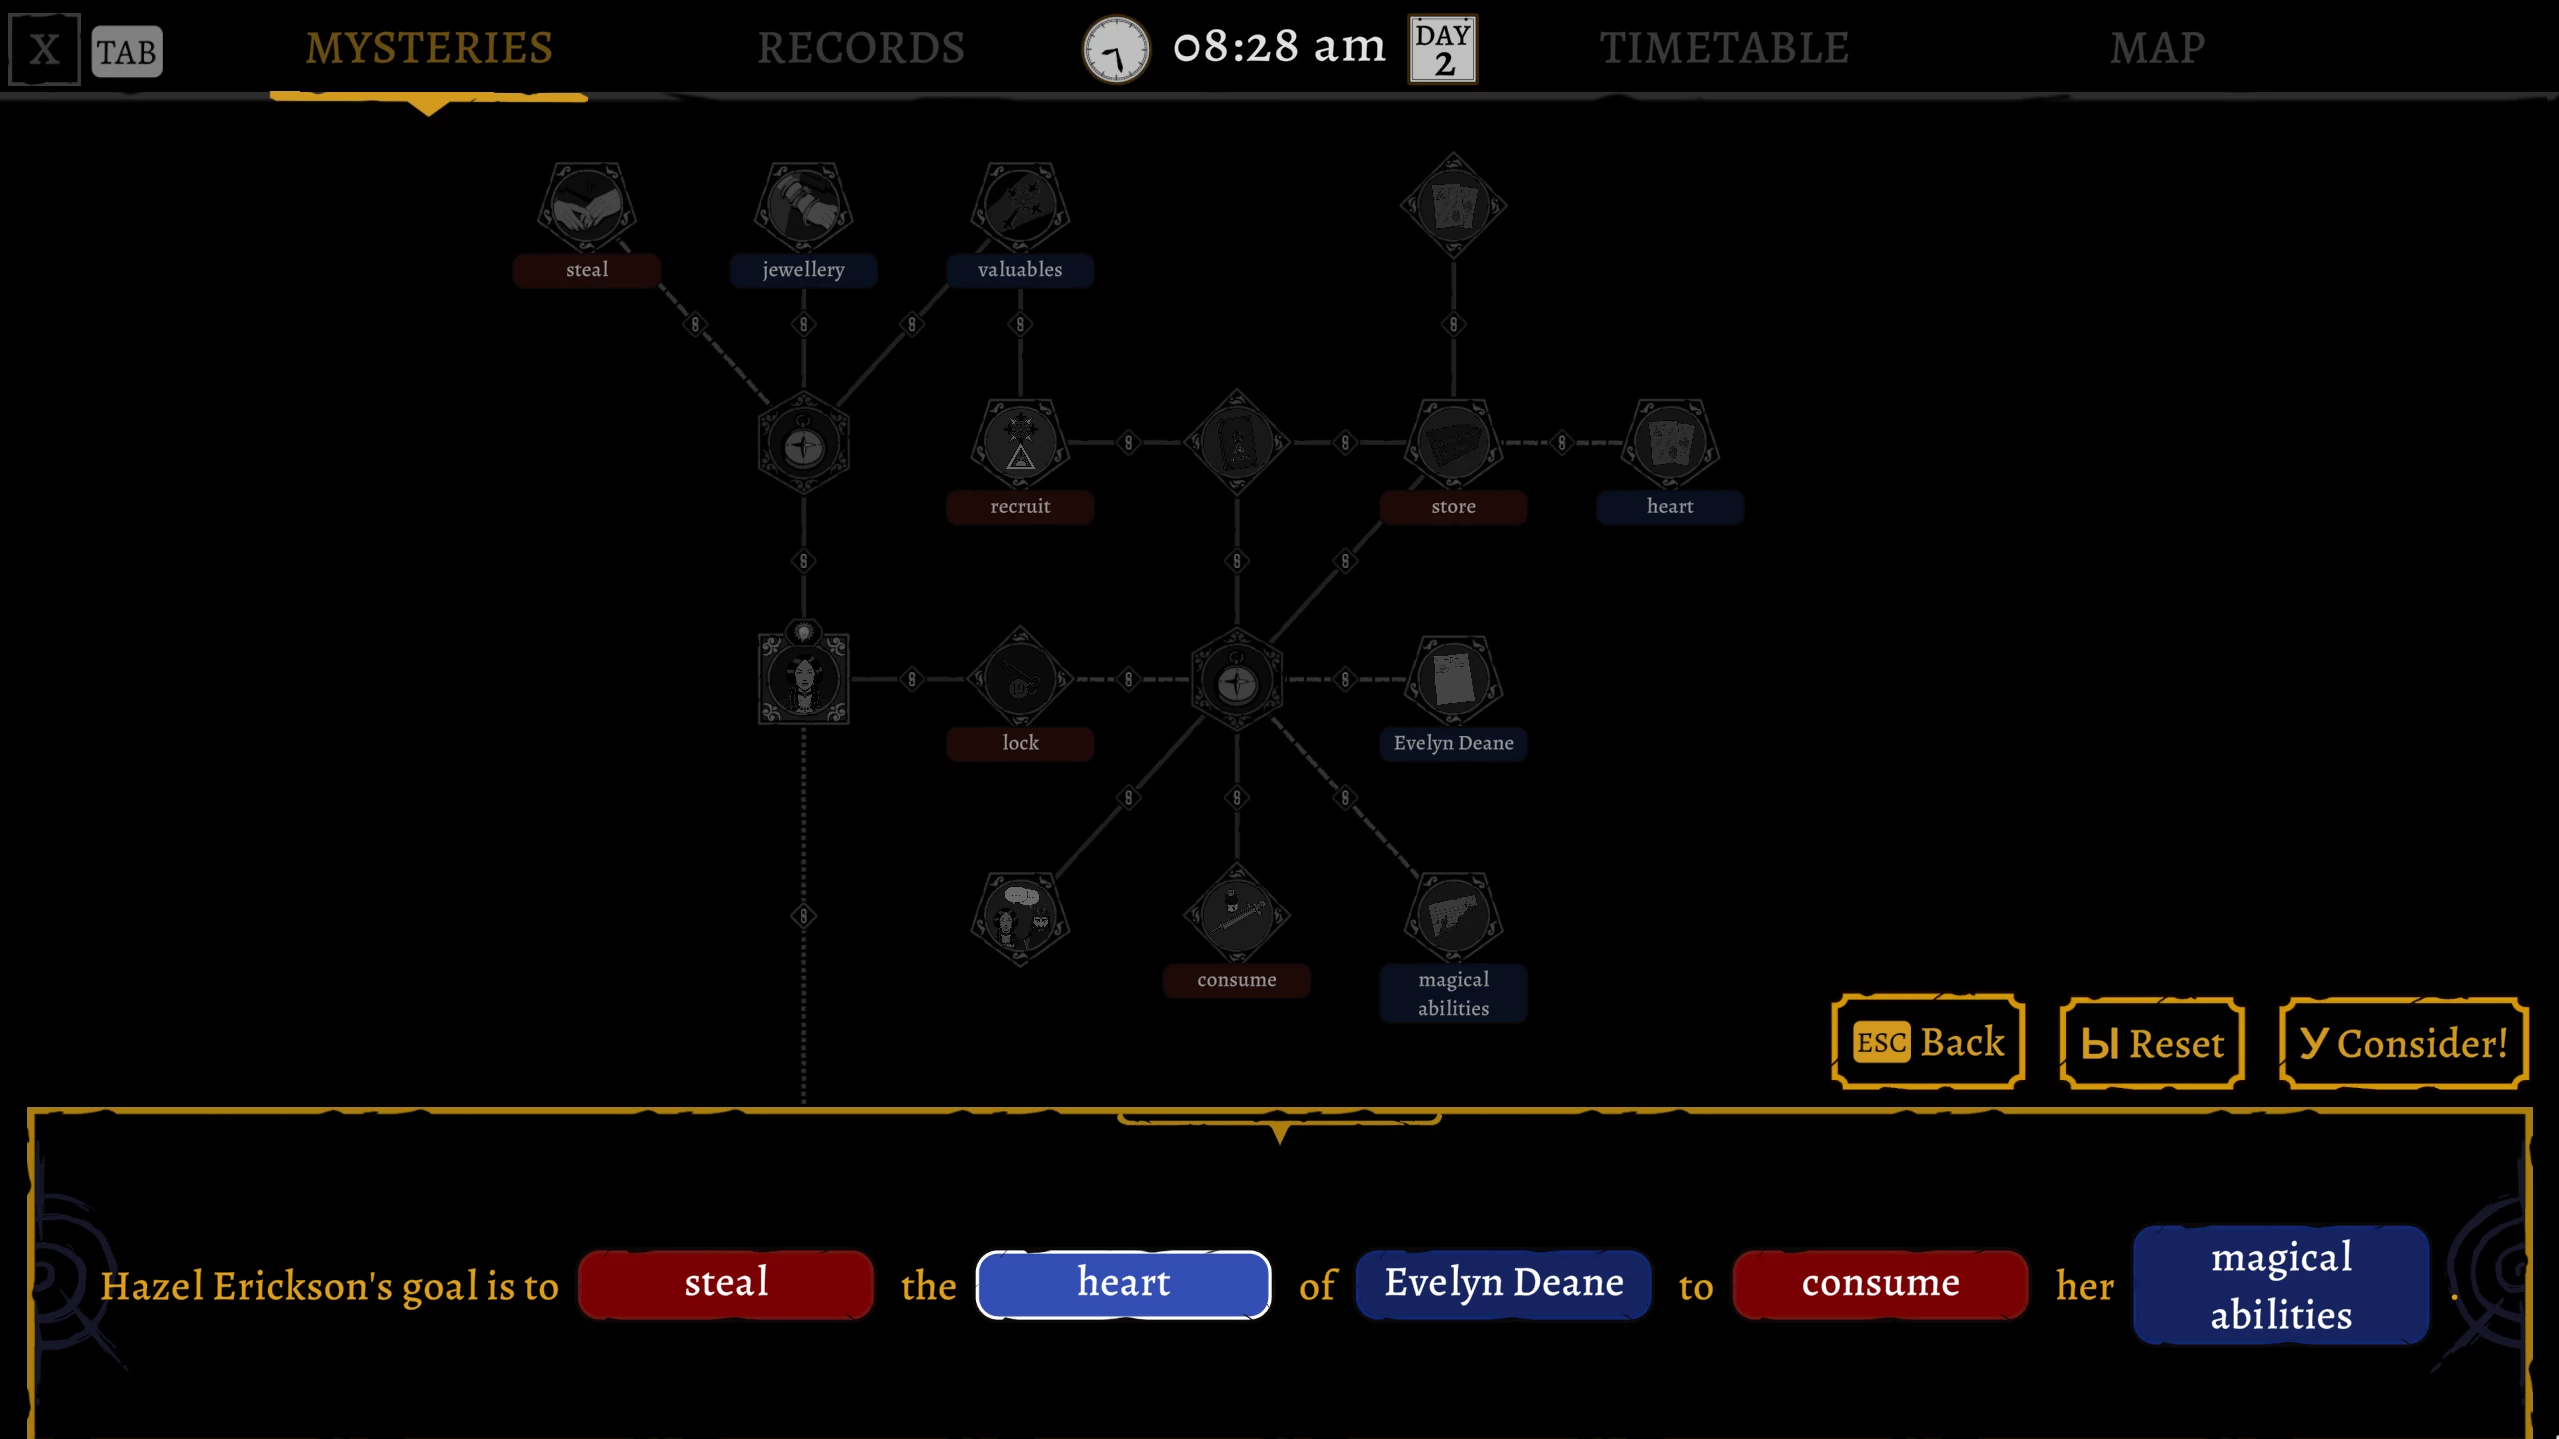Click the ESC Back button
2559x1439 pixels.
click(x=1928, y=1042)
